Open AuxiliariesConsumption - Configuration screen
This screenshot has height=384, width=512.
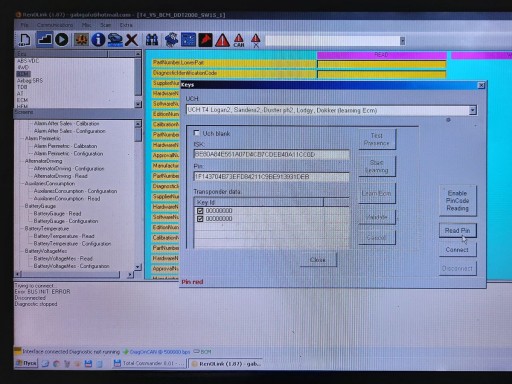(75, 191)
